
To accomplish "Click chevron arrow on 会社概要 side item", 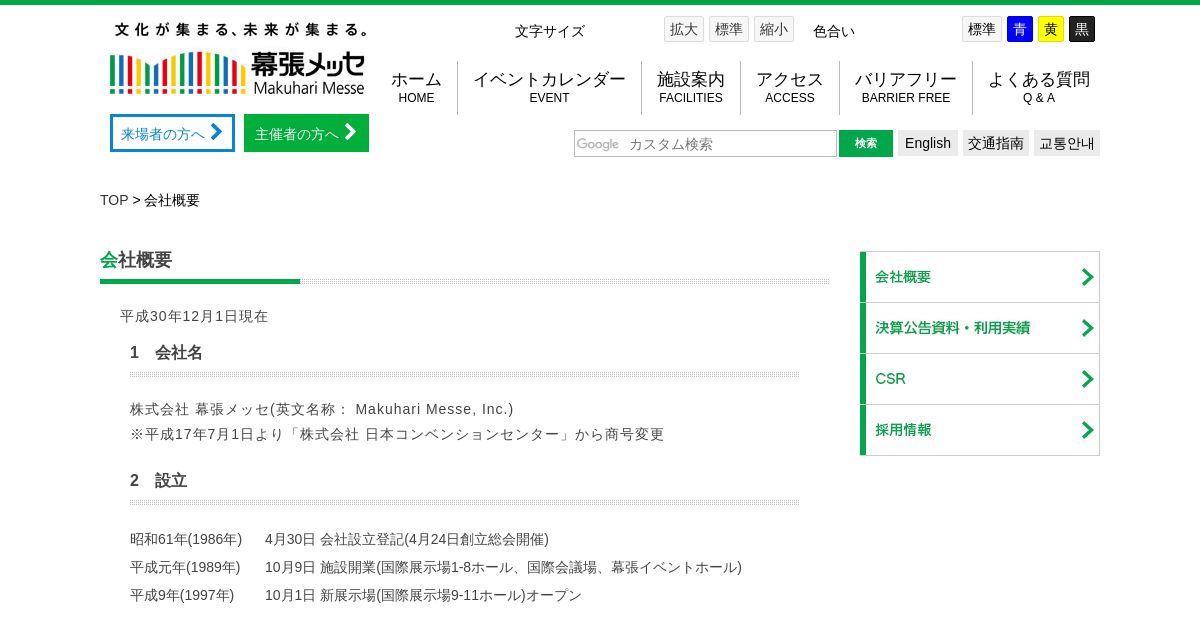I will coord(1088,277).
